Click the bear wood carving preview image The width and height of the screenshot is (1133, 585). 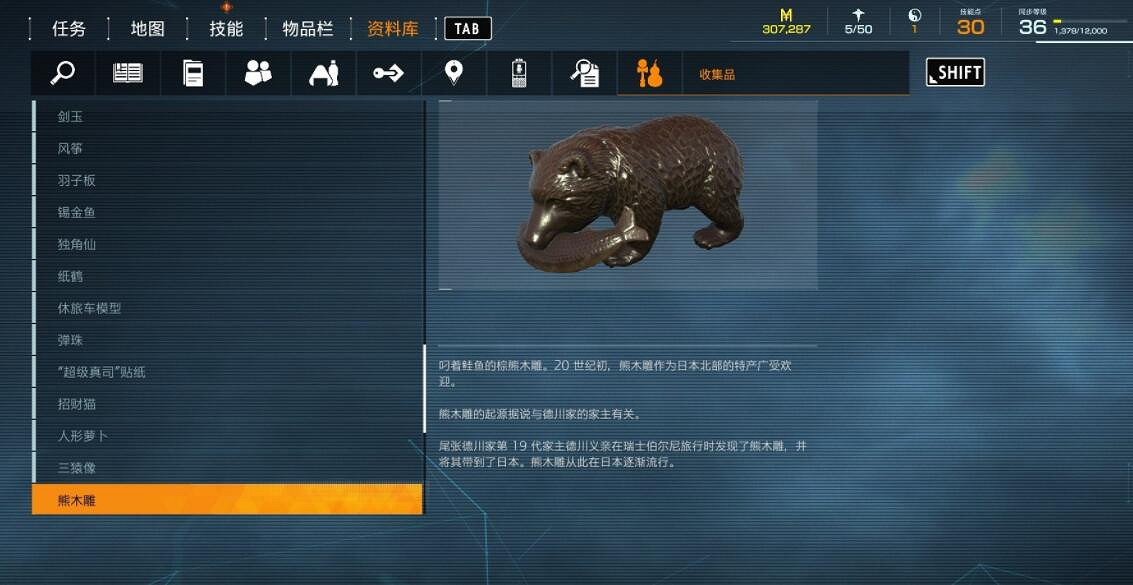click(x=628, y=195)
